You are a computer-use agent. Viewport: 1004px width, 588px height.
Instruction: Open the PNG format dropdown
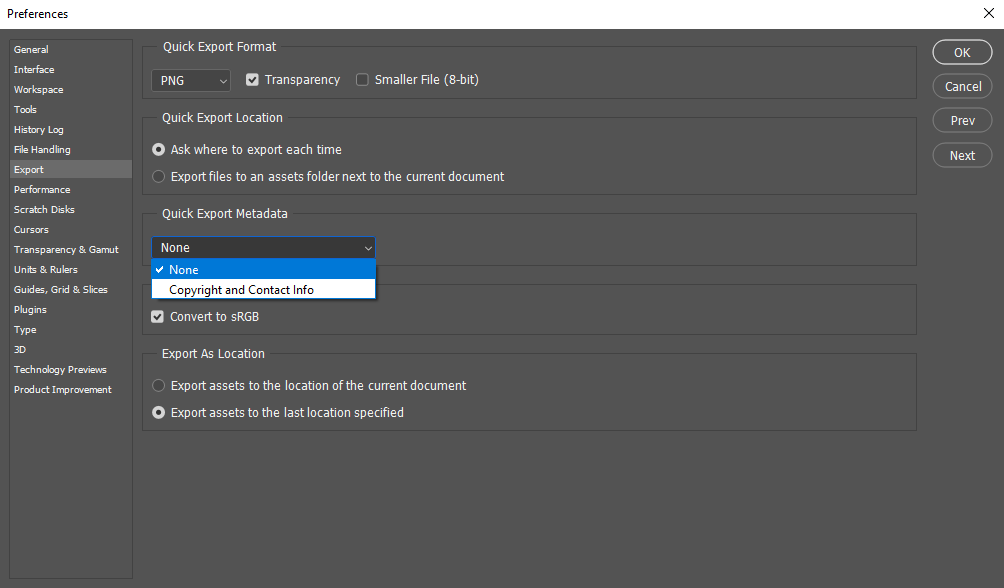190,79
